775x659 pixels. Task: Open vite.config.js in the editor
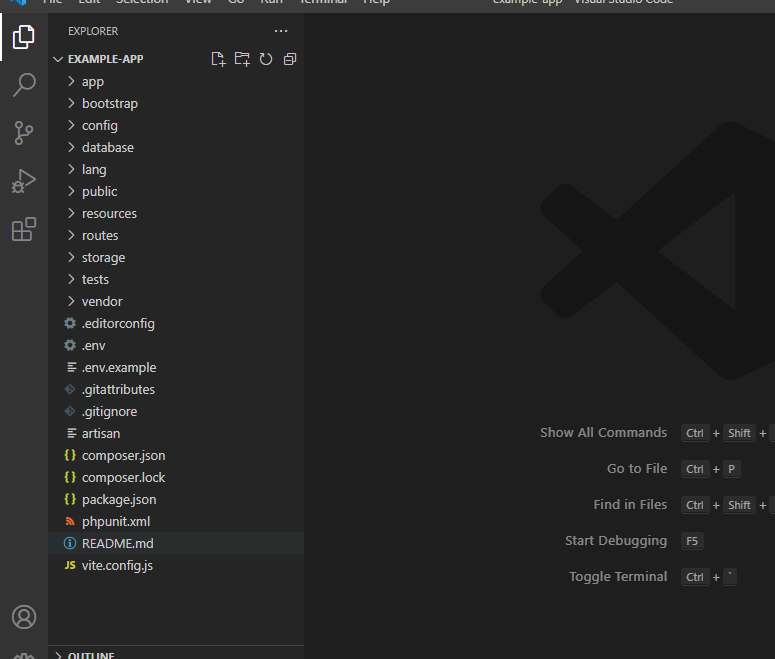tap(176, 565)
